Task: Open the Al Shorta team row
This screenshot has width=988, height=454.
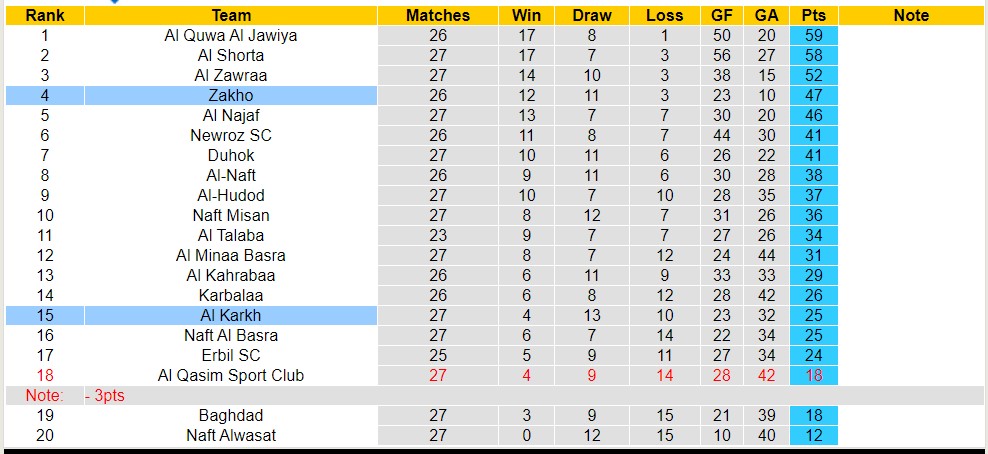Action: point(231,55)
